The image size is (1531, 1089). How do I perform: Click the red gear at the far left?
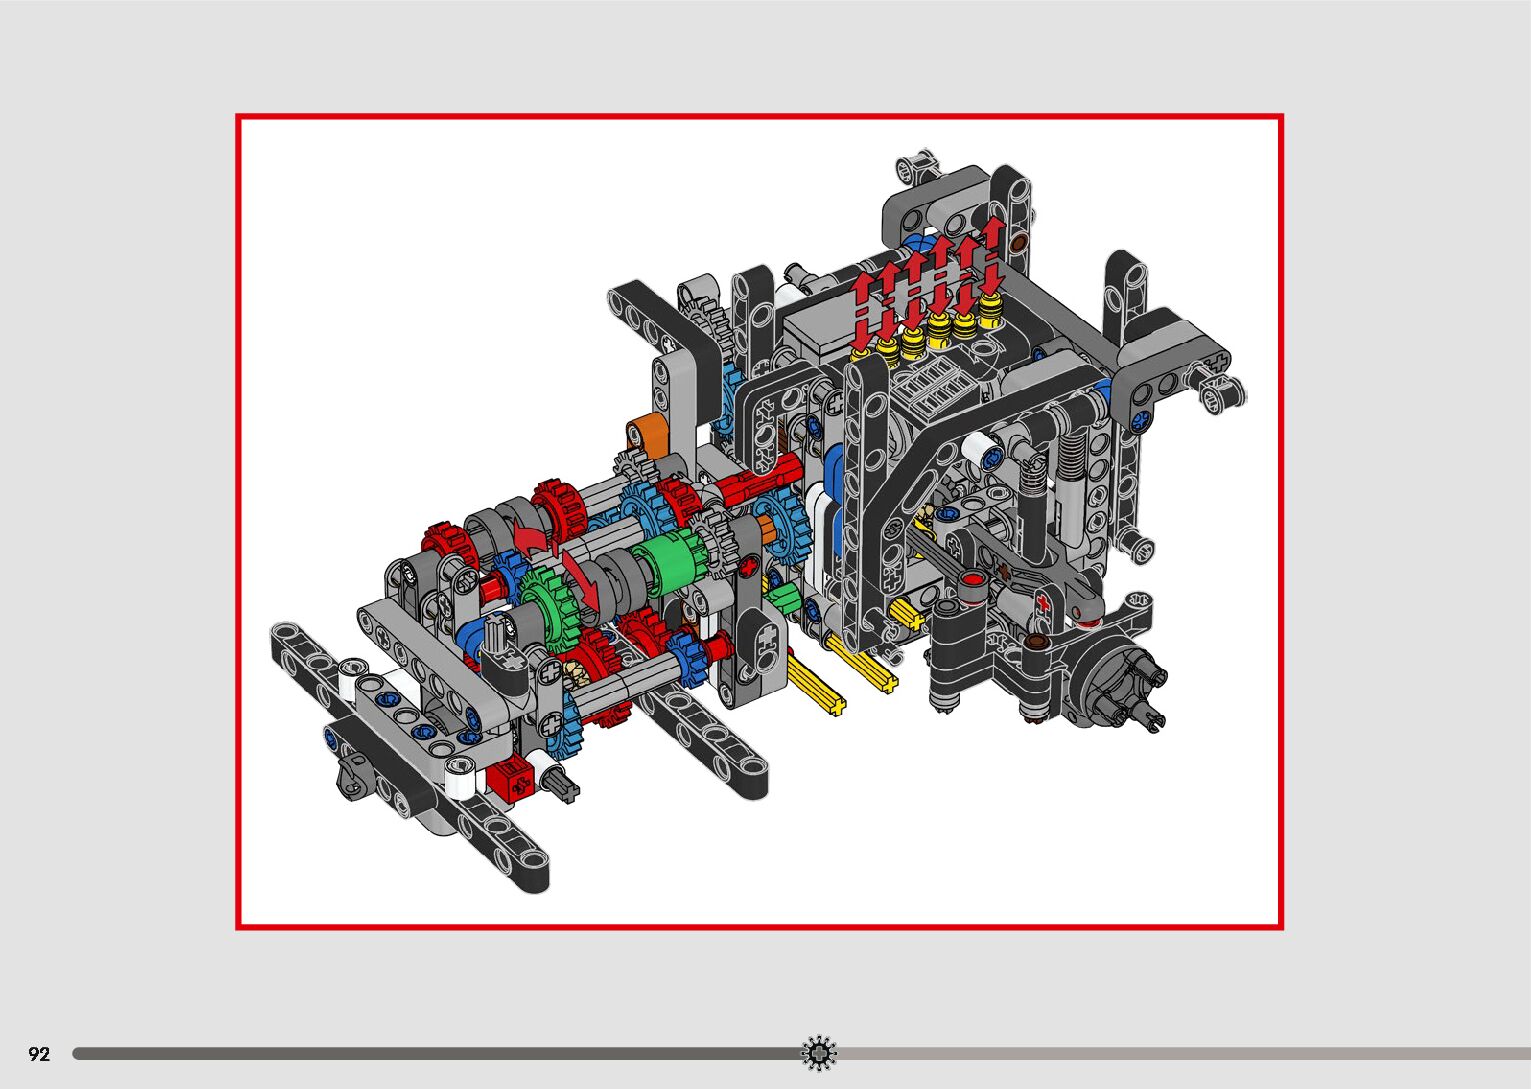coord(446,546)
